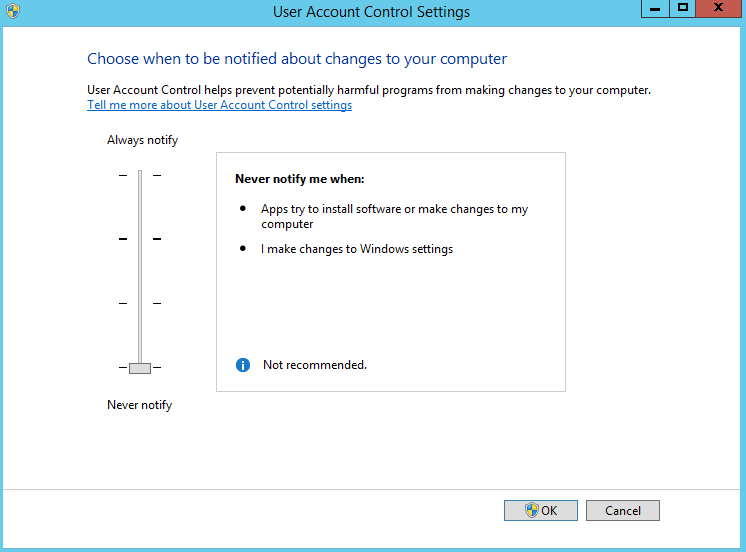Click 'Apps try to install software' bullet text
The width and height of the screenshot is (746, 552).
(x=394, y=217)
